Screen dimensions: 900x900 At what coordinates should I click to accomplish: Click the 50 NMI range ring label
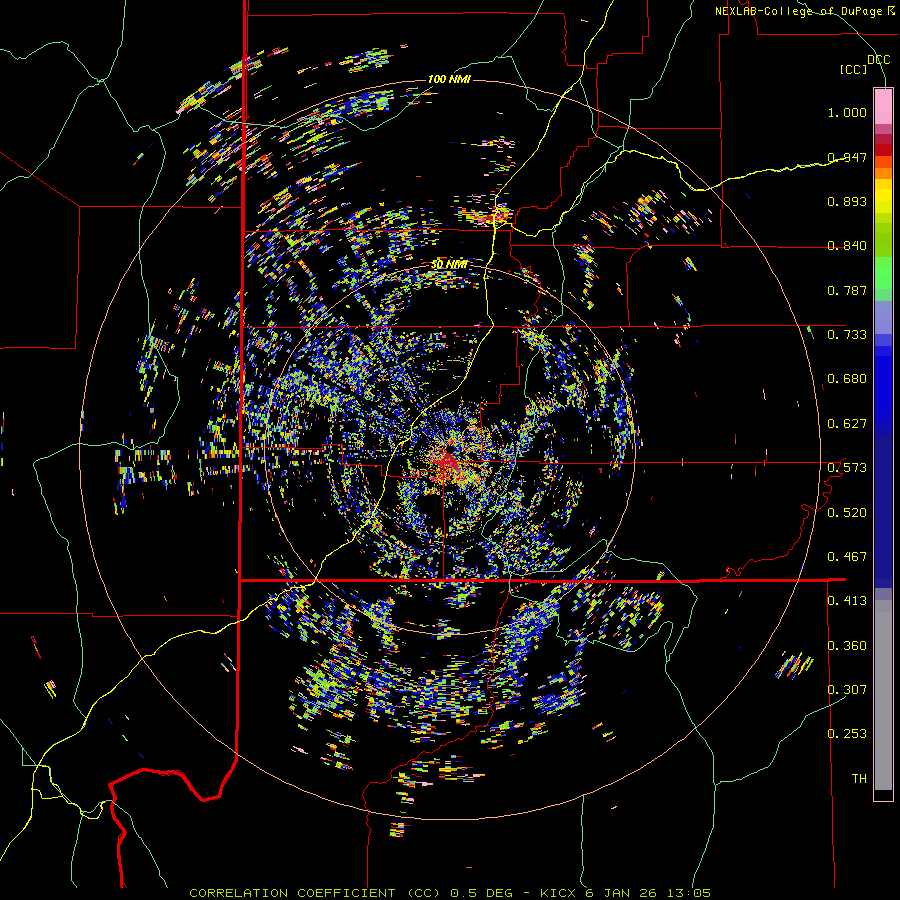click(x=449, y=265)
